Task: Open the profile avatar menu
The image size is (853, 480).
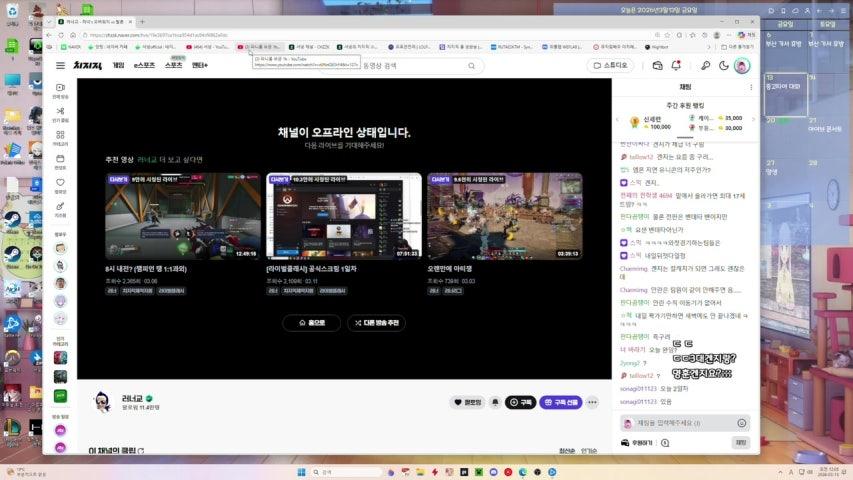Action: coord(742,66)
